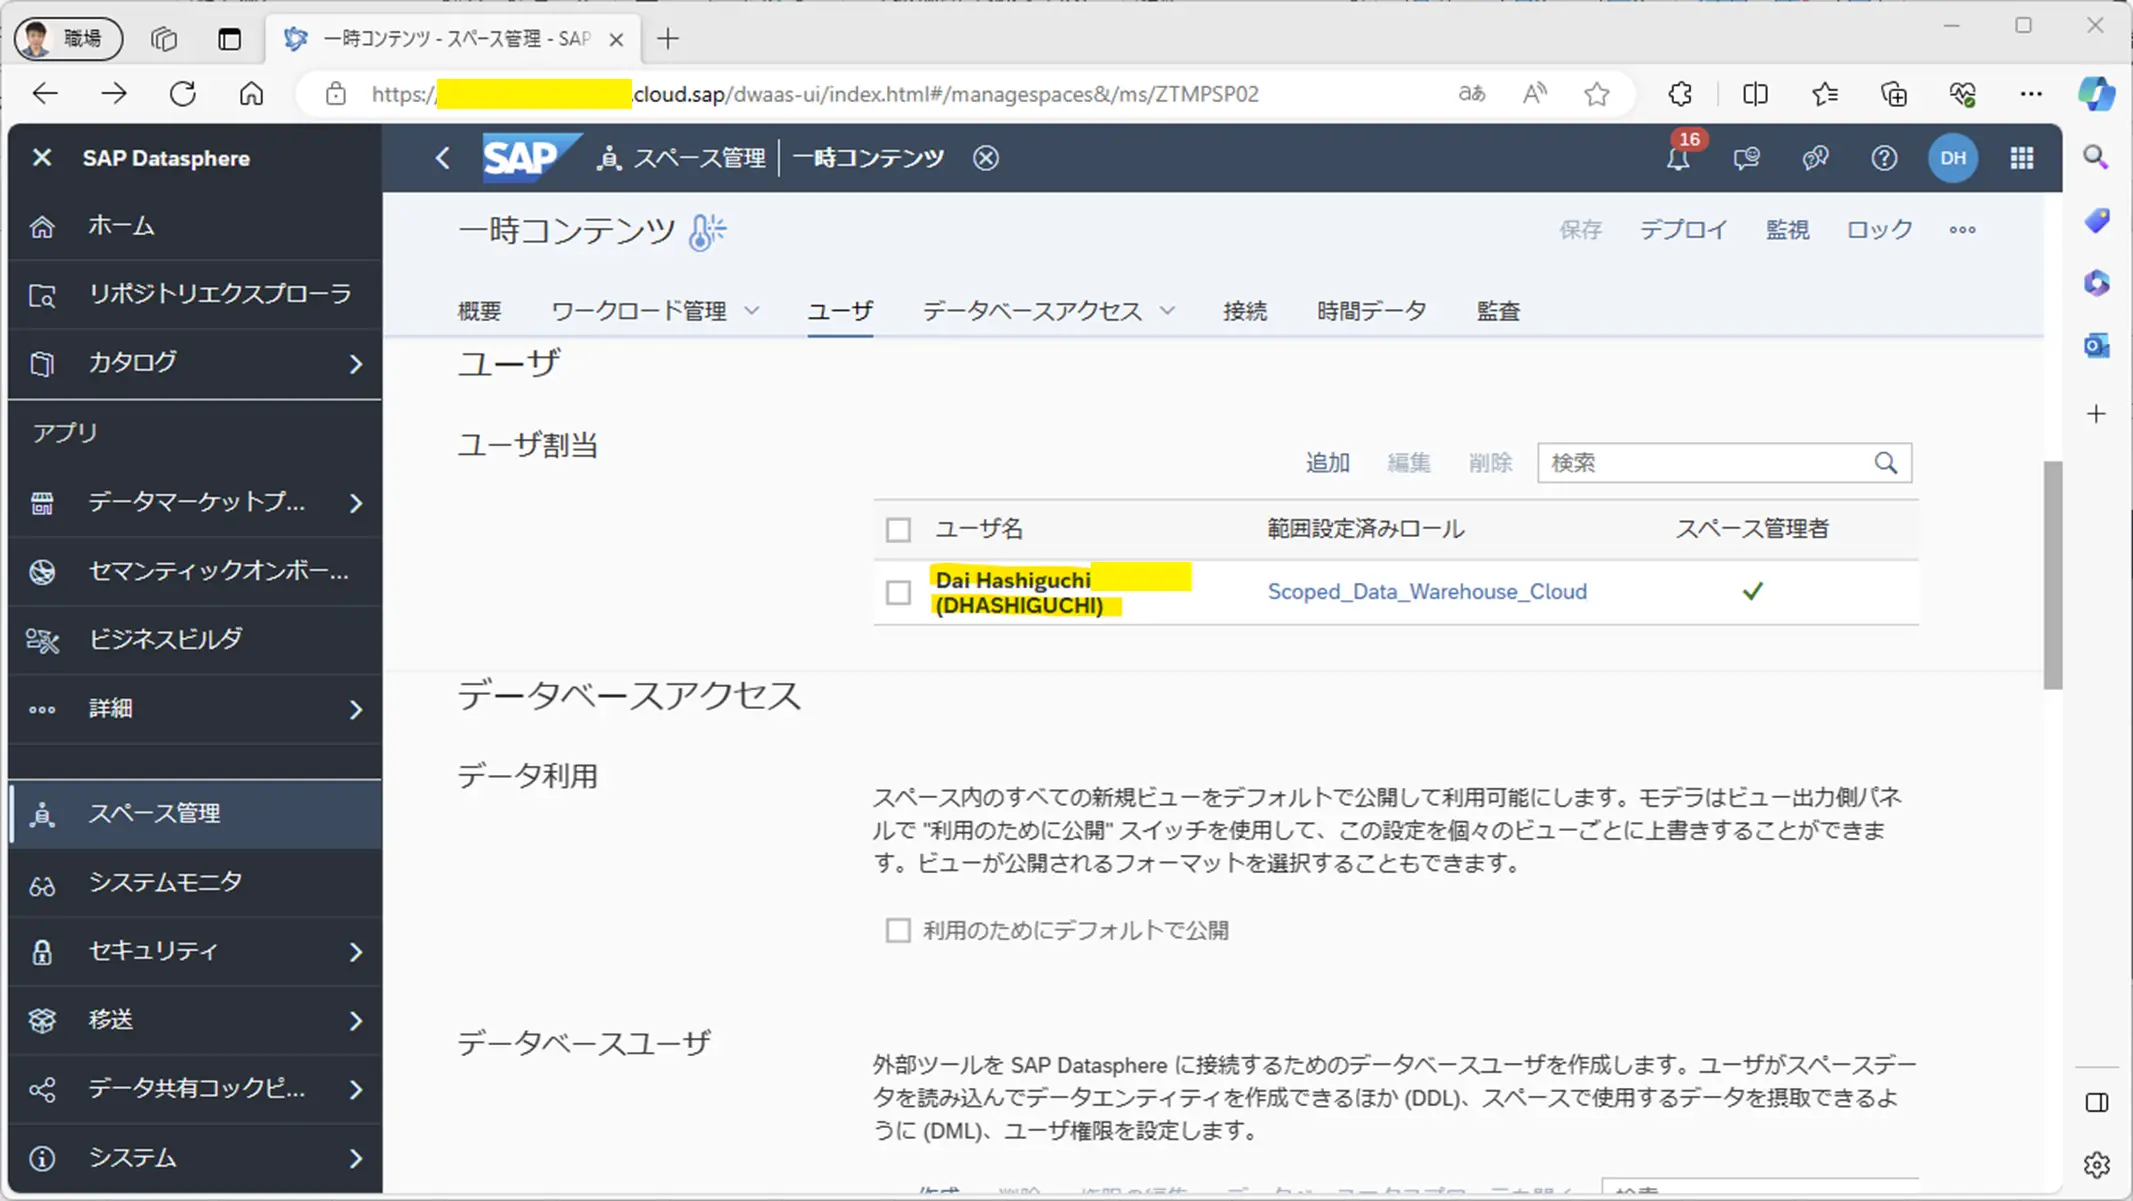Select スペース管理 in the sidebar
This screenshot has width=2133, height=1201.
[x=195, y=814]
